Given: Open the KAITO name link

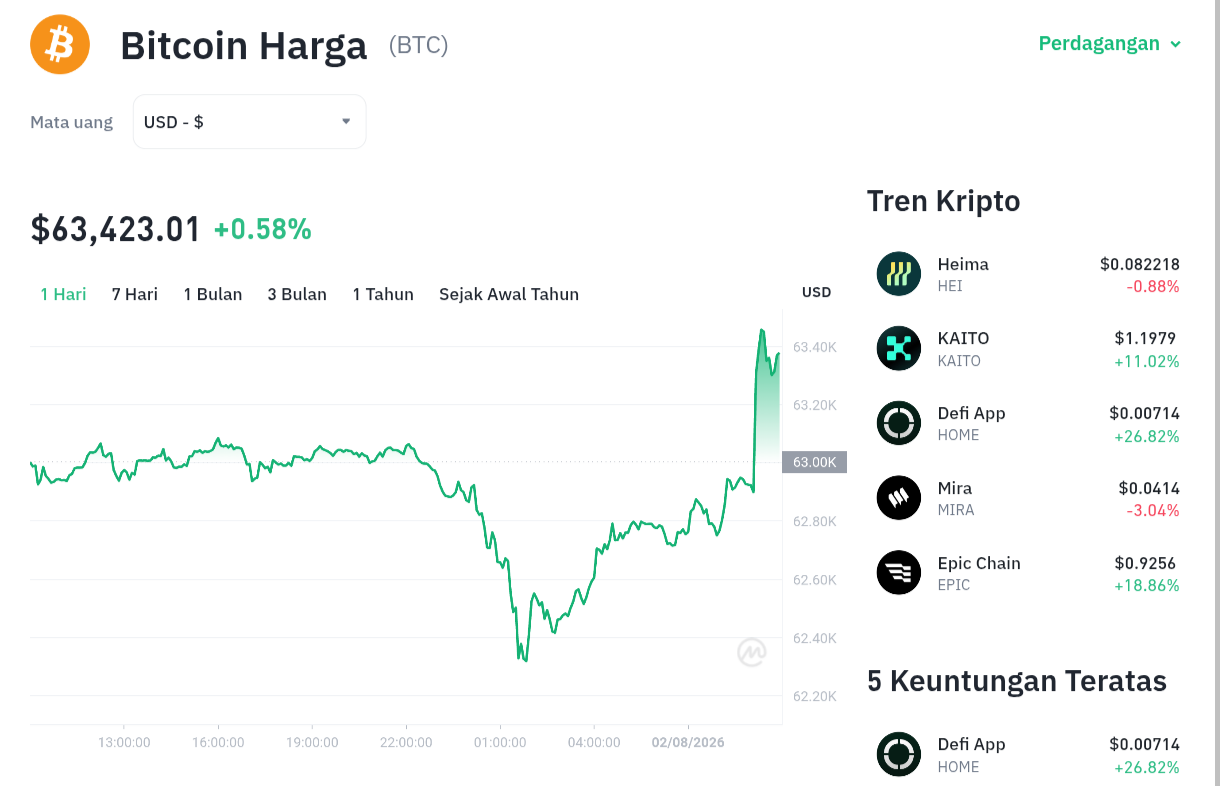Looking at the screenshot, I should (963, 338).
